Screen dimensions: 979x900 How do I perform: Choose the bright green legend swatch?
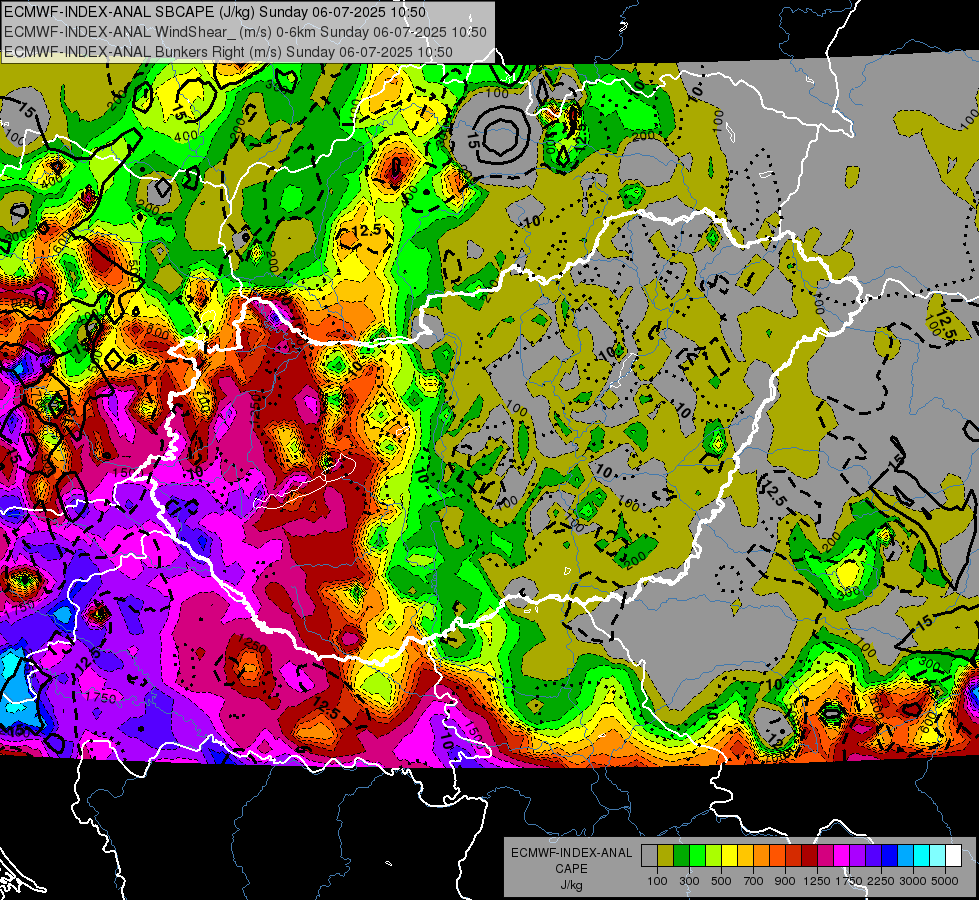697,856
